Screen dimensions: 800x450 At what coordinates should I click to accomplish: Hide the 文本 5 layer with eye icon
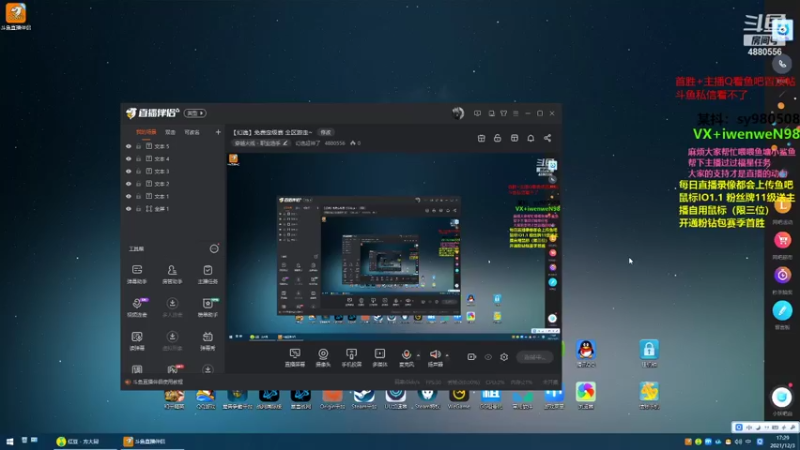(x=129, y=146)
